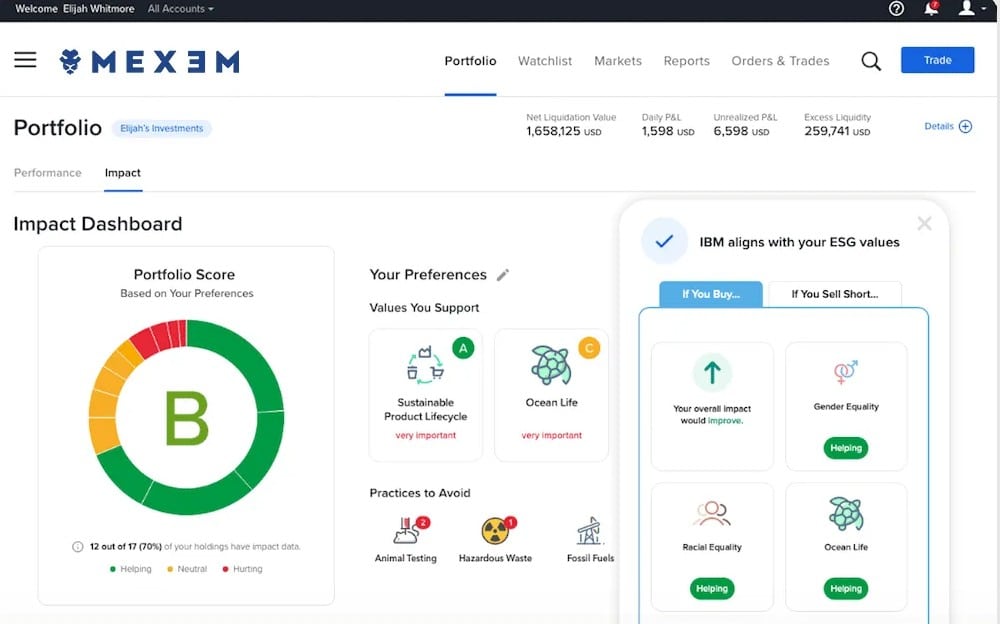Open the hamburger navigation menu
The image size is (1000, 624).
[x=25, y=60]
